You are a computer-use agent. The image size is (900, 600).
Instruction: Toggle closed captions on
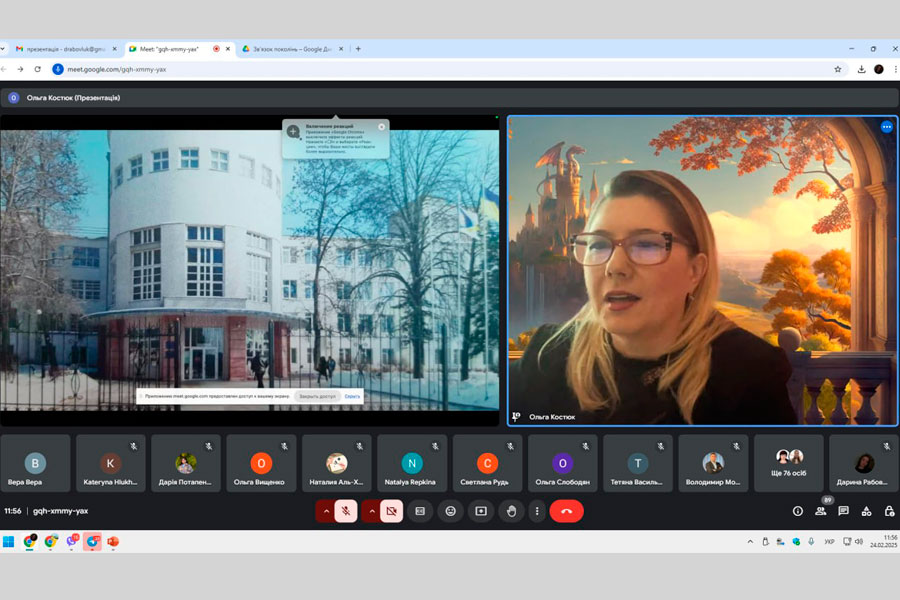click(421, 511)
